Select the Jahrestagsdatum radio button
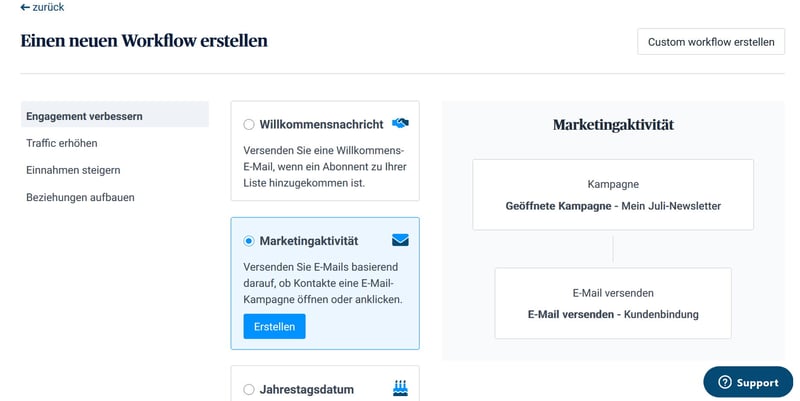This screenshot has width=800, height=401. (248, 389)
